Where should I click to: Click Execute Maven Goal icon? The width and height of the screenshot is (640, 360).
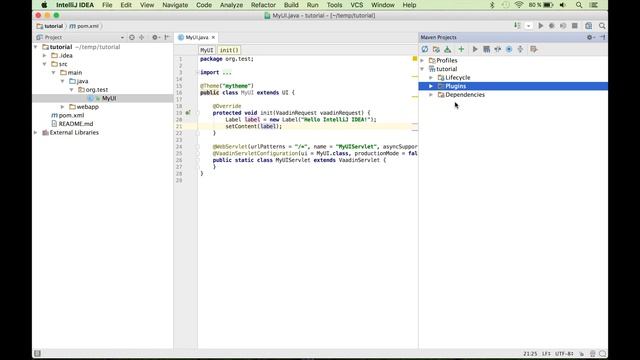point(487,49)
